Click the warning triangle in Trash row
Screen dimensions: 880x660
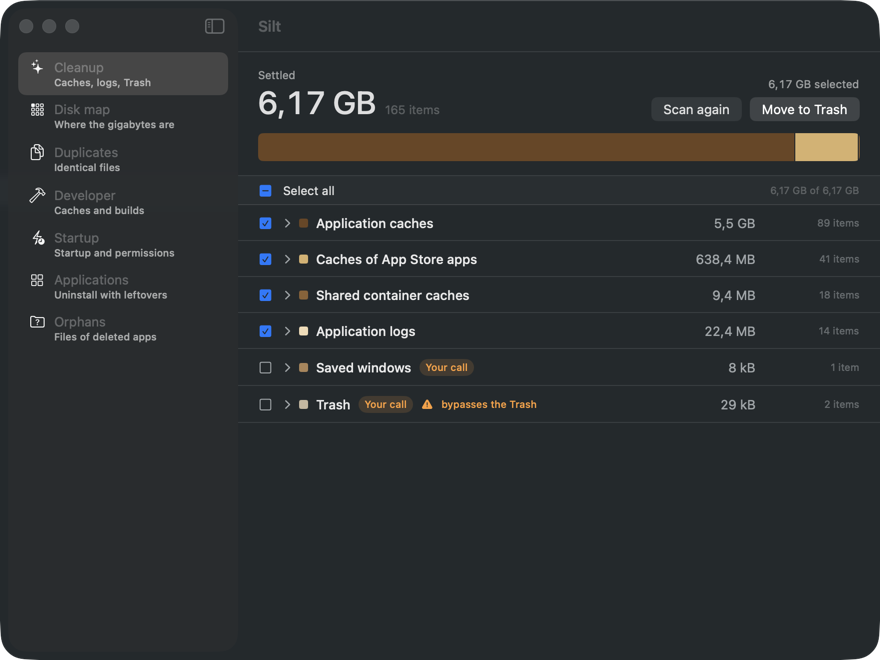pos(427,405)
